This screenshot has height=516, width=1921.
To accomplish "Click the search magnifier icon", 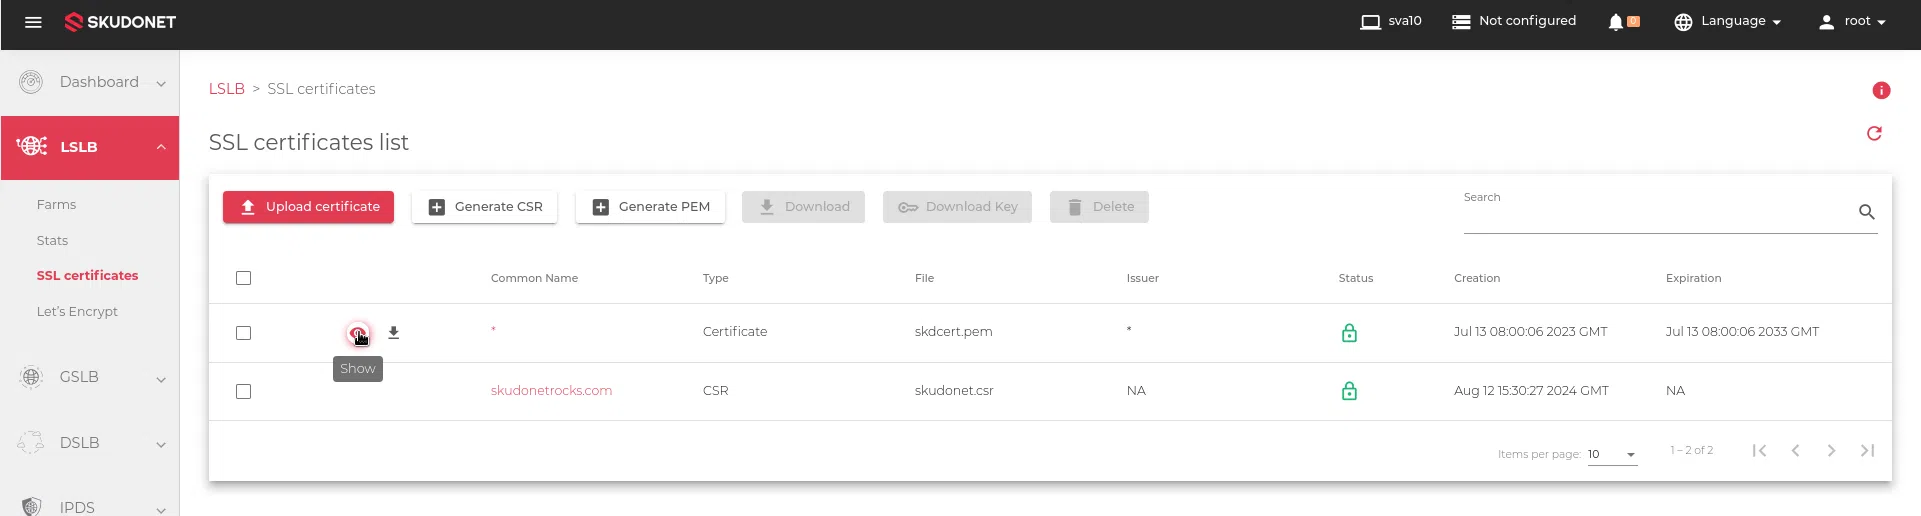I will (1866, 212).
